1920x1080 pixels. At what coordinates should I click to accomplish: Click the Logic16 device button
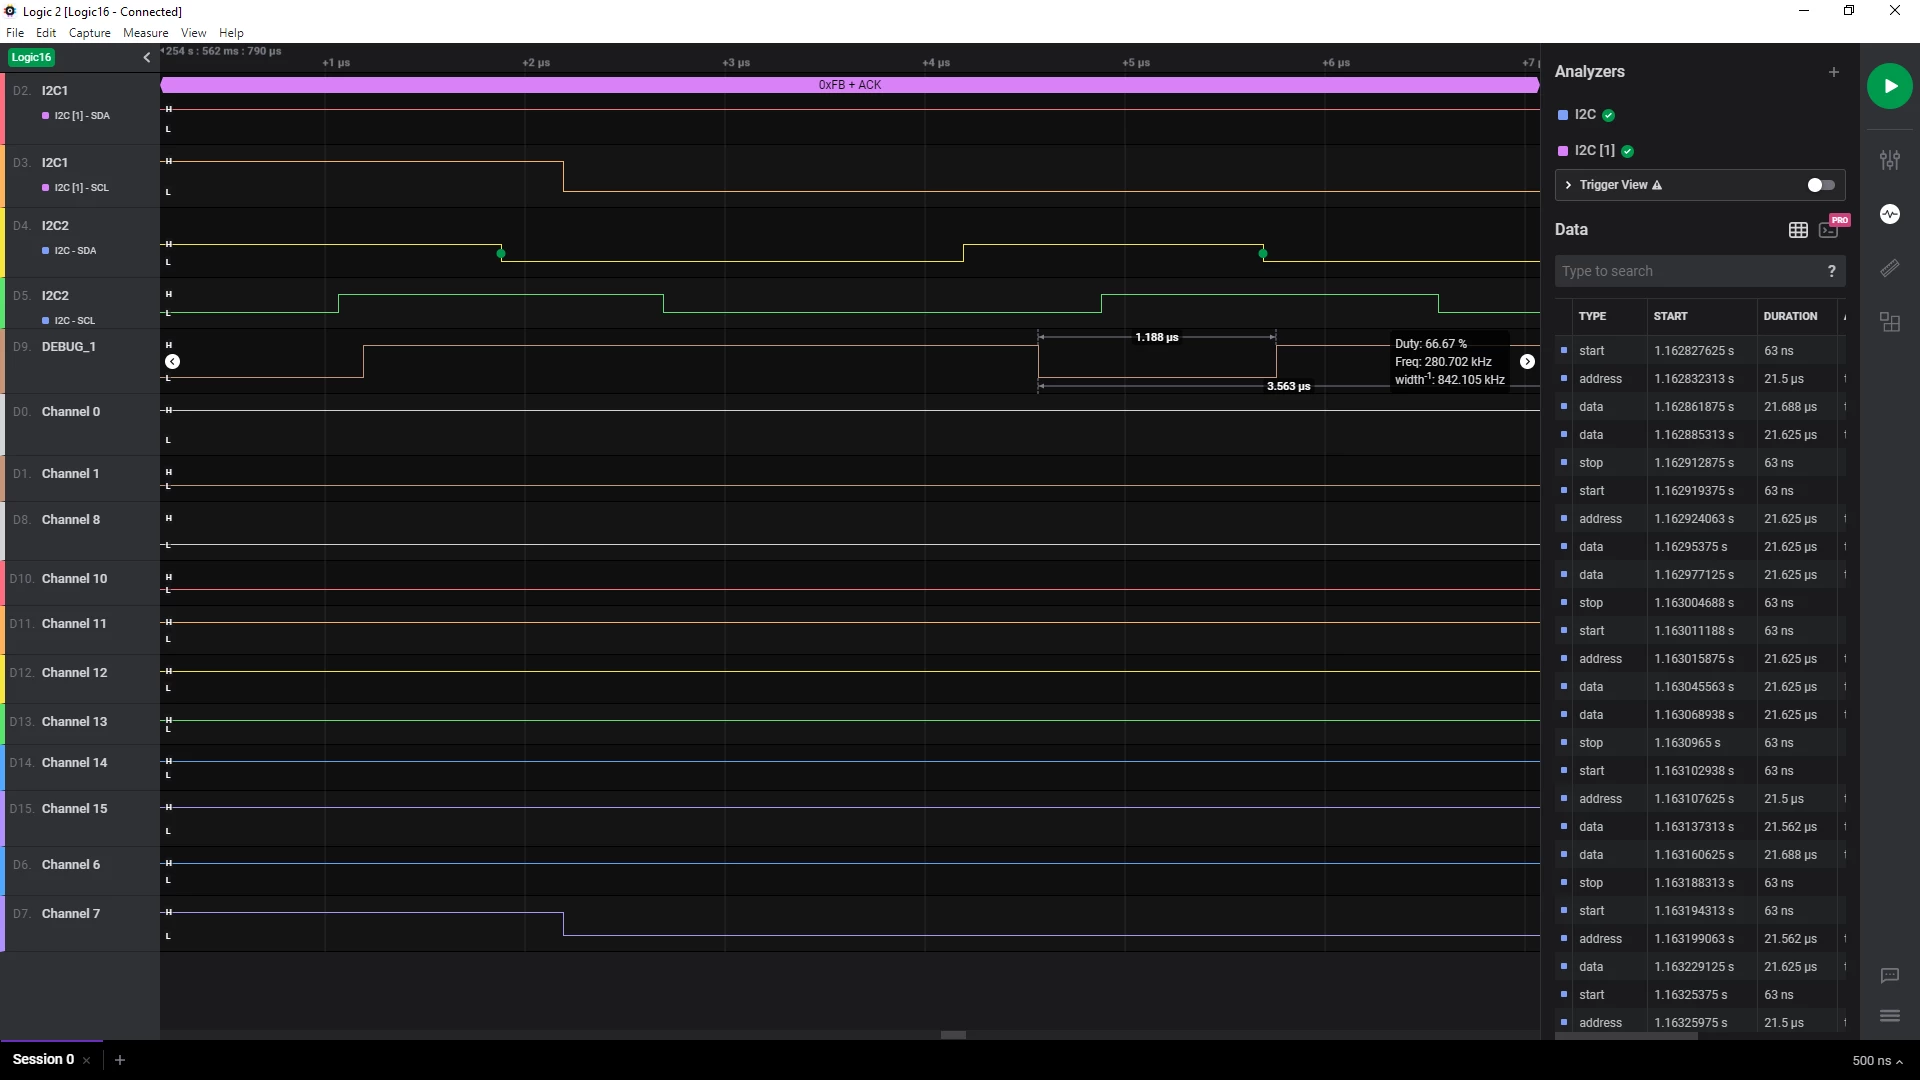tap(31, 58)
